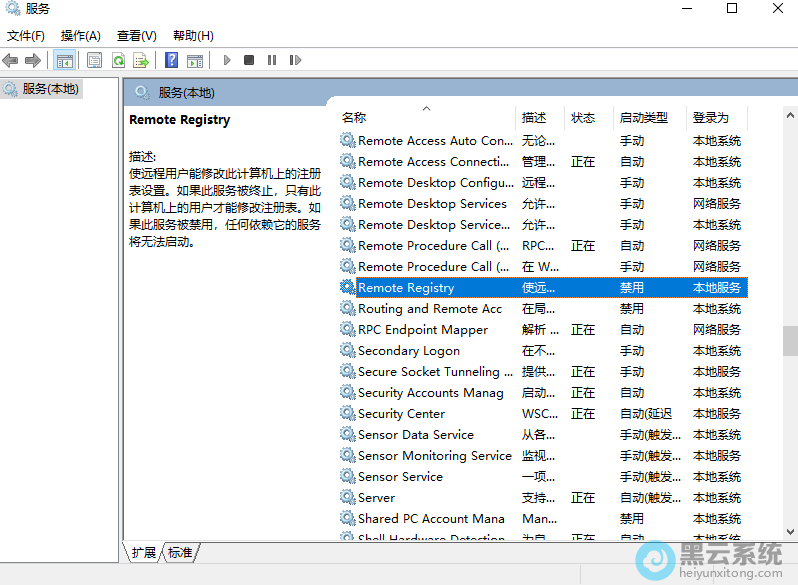Open the 查看(V) menu
This screenshot has width=798, height=585.
[x=136, y=35]
